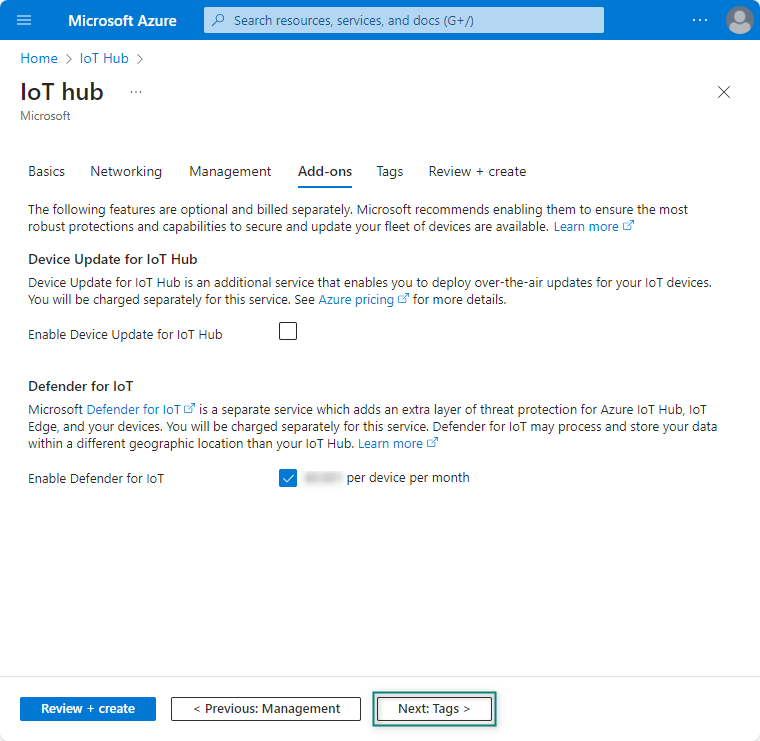Open the Azure pricing link
Viewport: 760px width, 741px height.
(356, 299)
